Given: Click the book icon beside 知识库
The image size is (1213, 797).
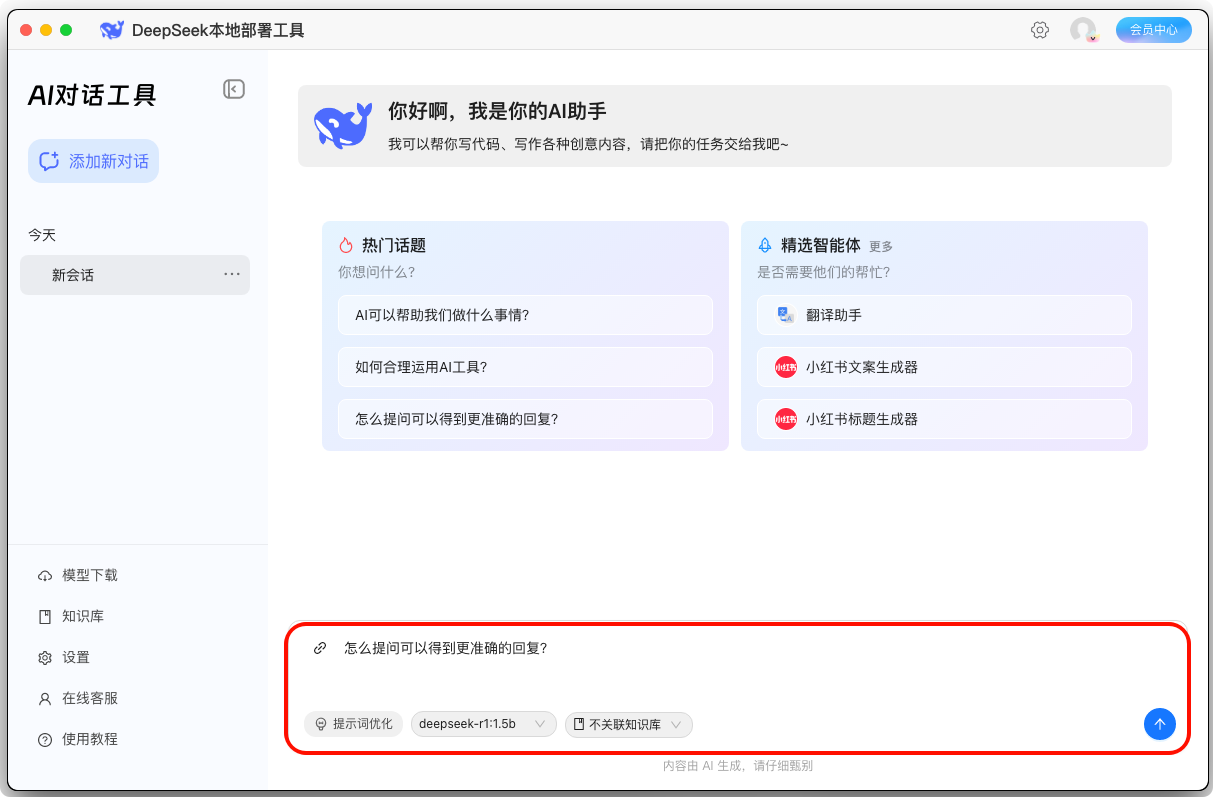Looking at the screenshot, I should click(x=45, y=617).
